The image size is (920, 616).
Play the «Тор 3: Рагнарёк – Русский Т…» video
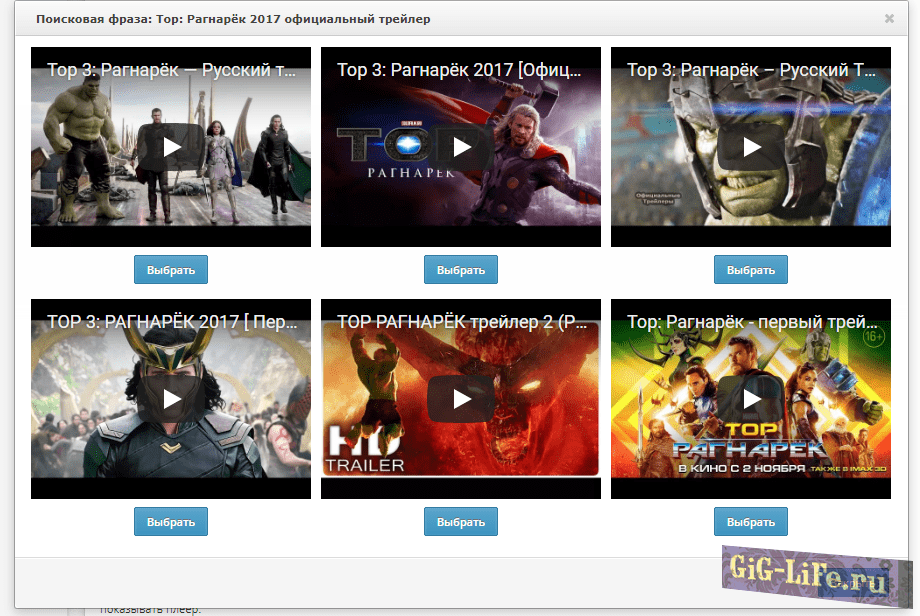(750, 146)
